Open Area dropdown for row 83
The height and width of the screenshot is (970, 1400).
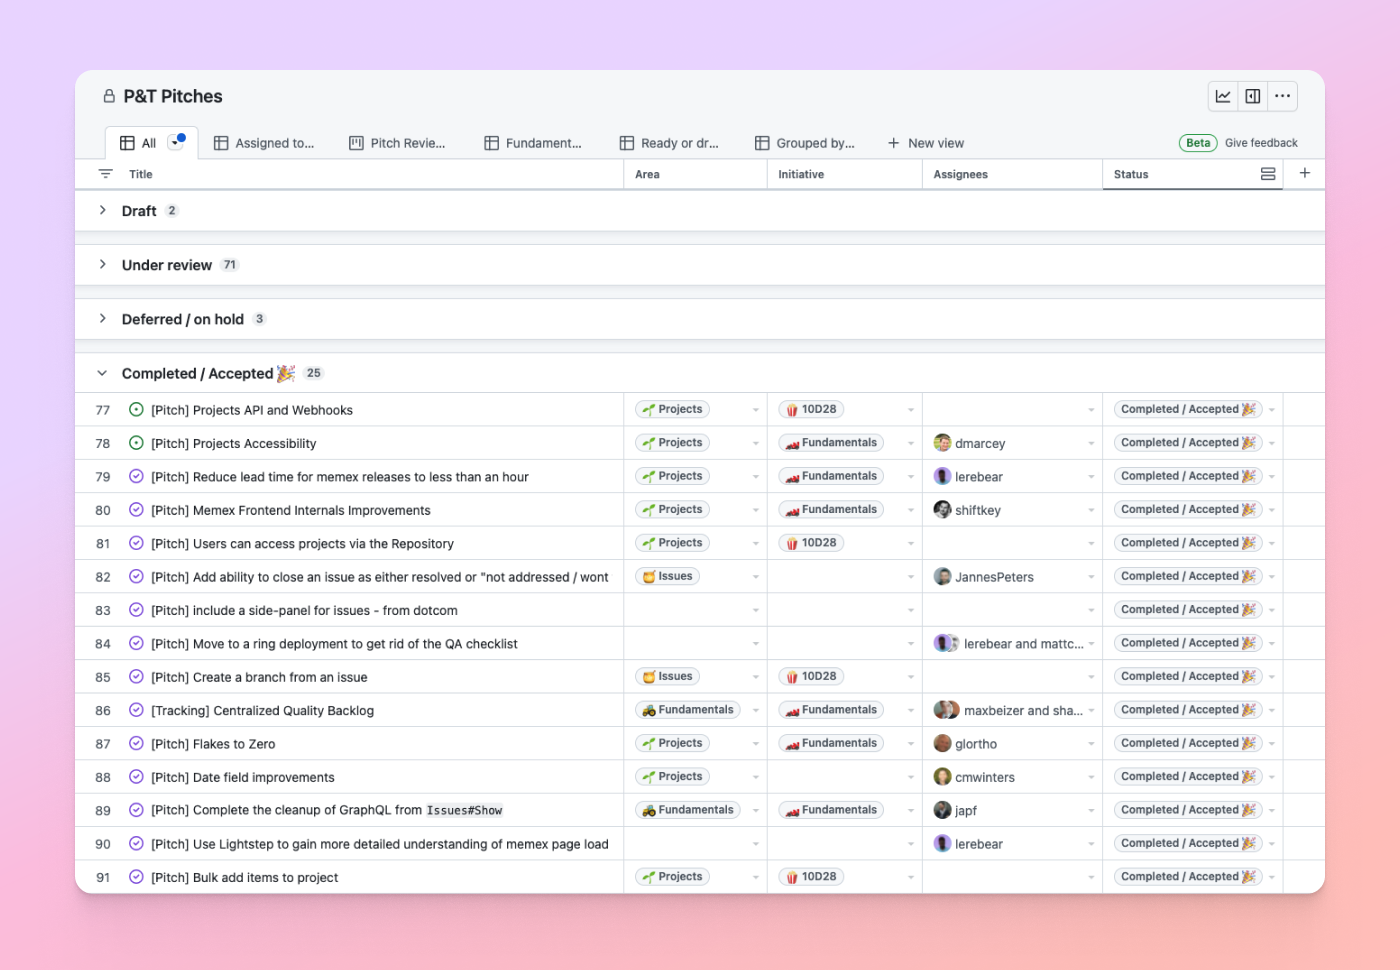pos(755,610)
